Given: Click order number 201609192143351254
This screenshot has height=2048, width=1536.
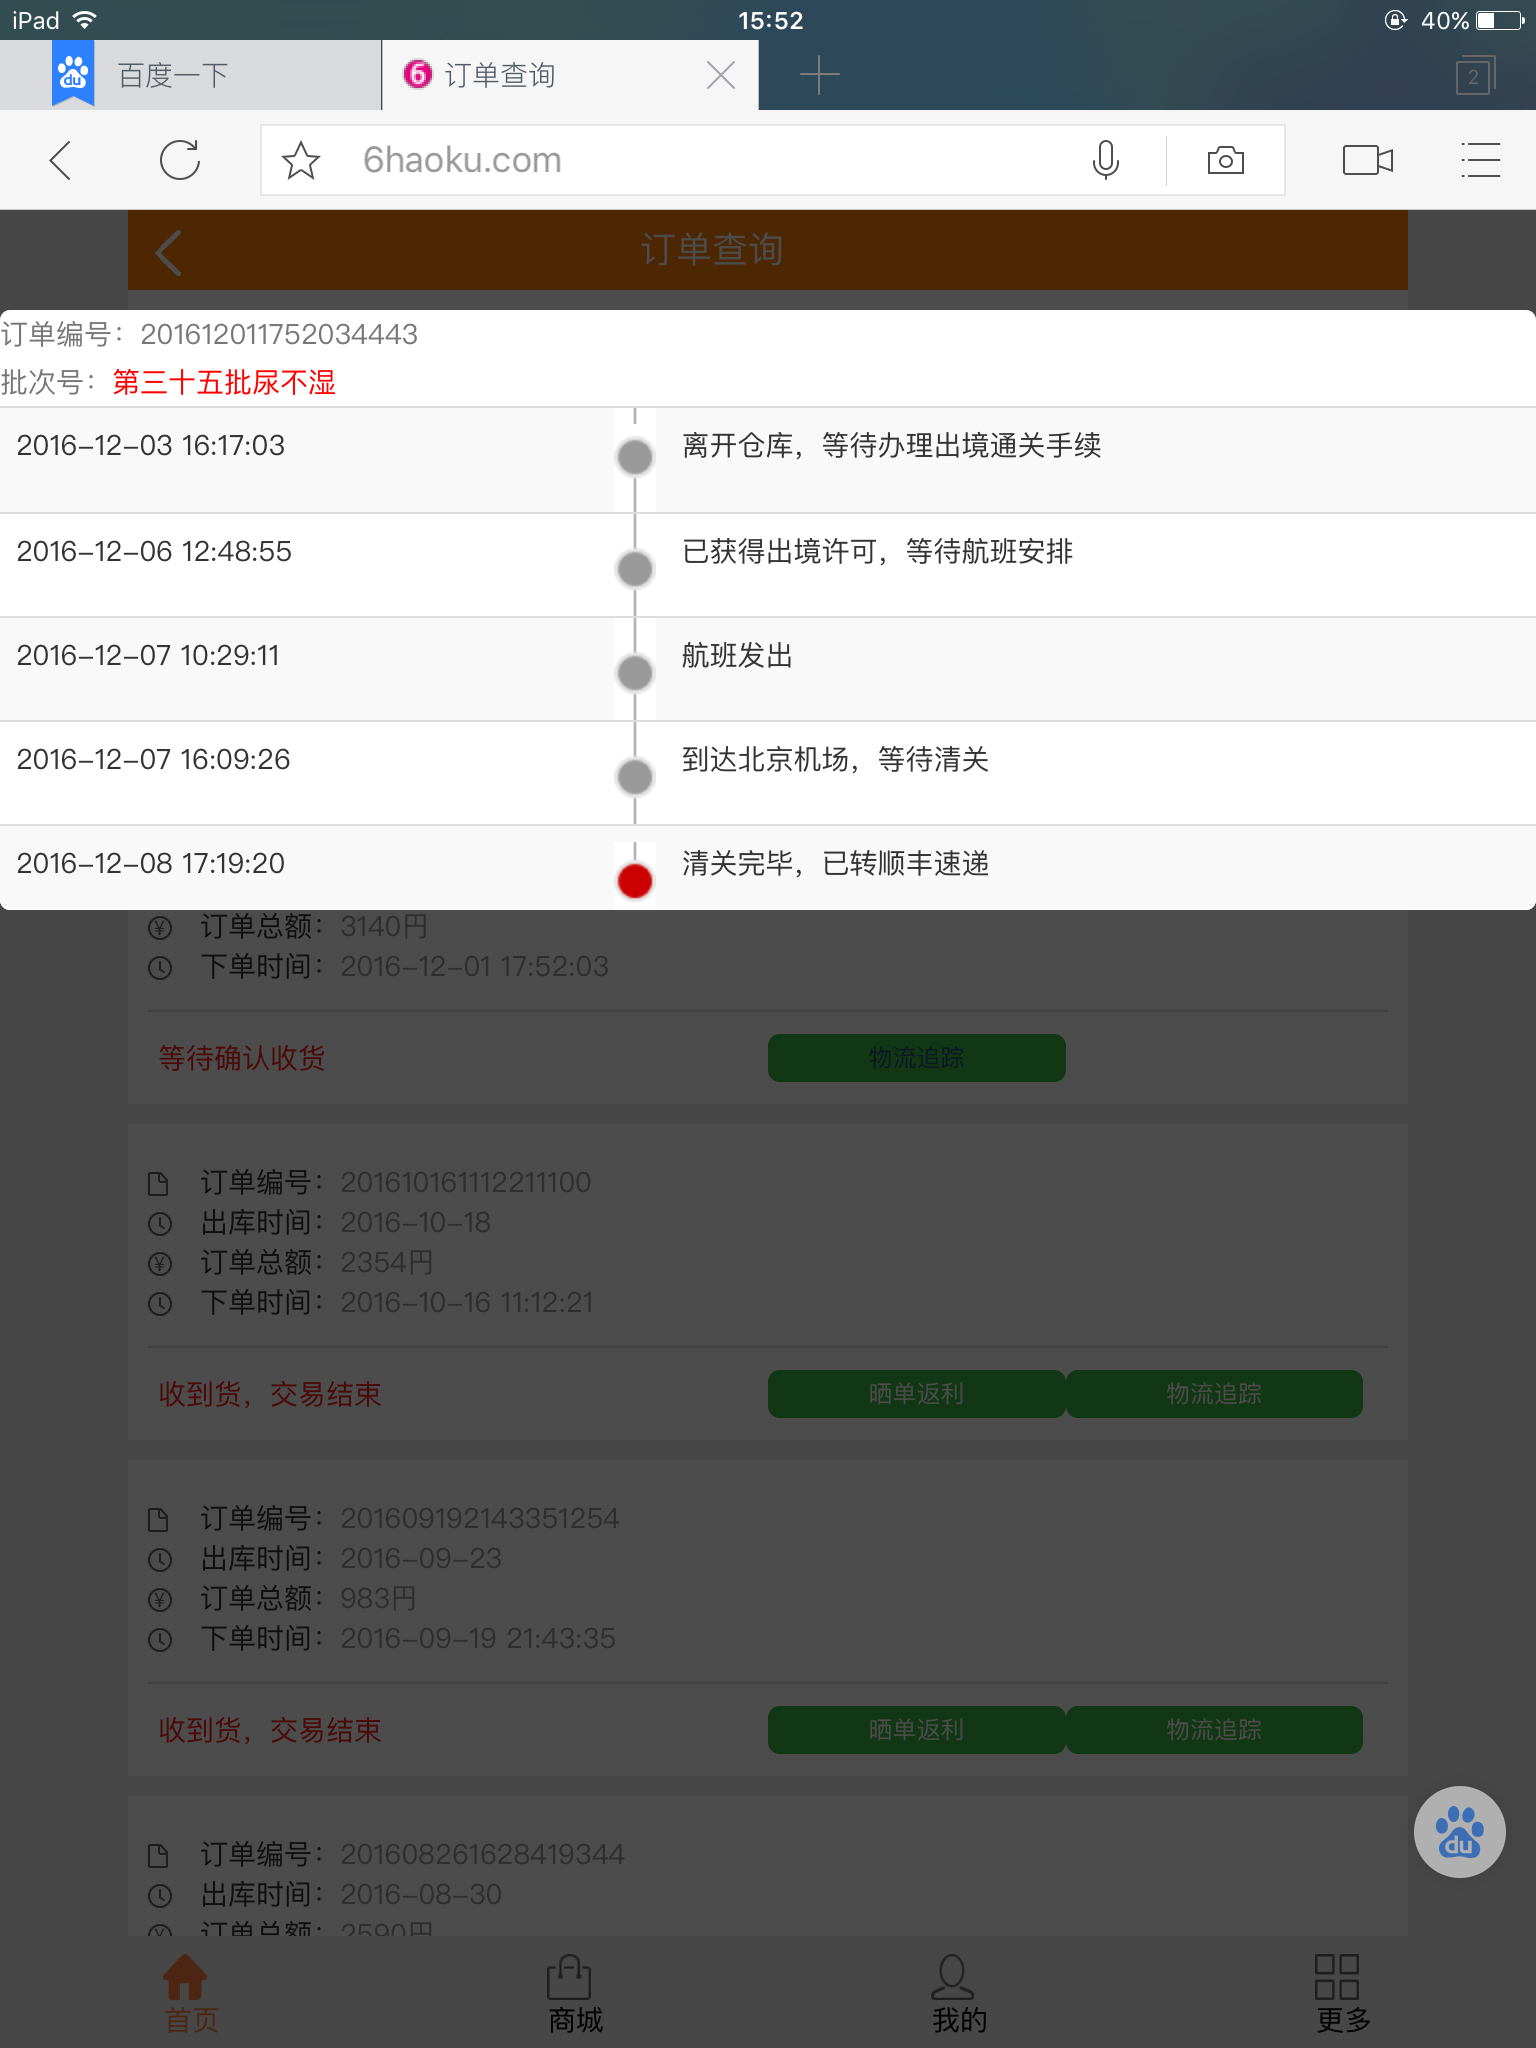Looking at the screenshot, I should 480,1518.
